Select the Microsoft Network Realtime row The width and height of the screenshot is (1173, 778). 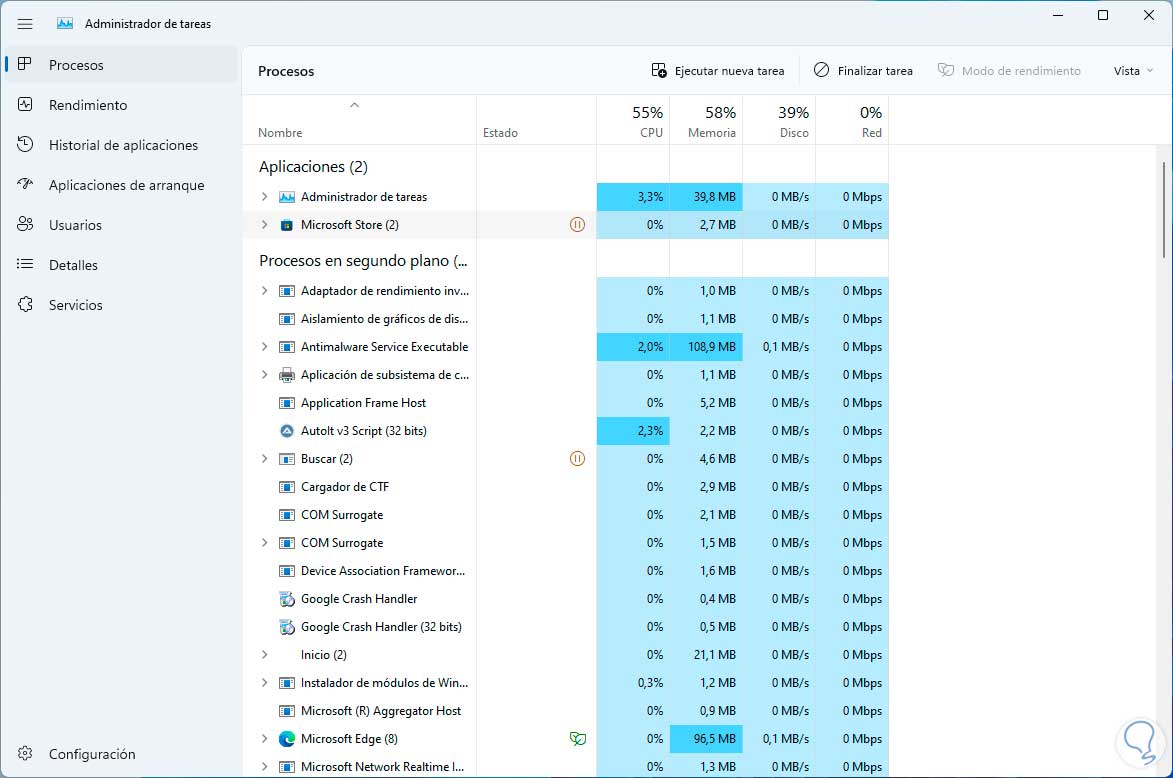pyautogui.click(x=566, y=767)
